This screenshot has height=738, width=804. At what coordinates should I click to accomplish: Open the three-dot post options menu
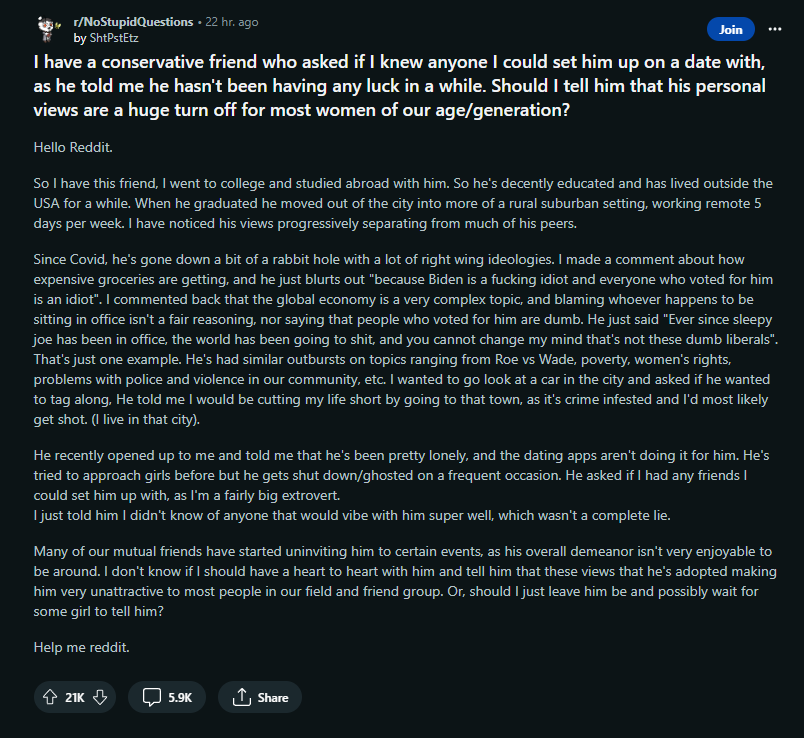[775, 29]
